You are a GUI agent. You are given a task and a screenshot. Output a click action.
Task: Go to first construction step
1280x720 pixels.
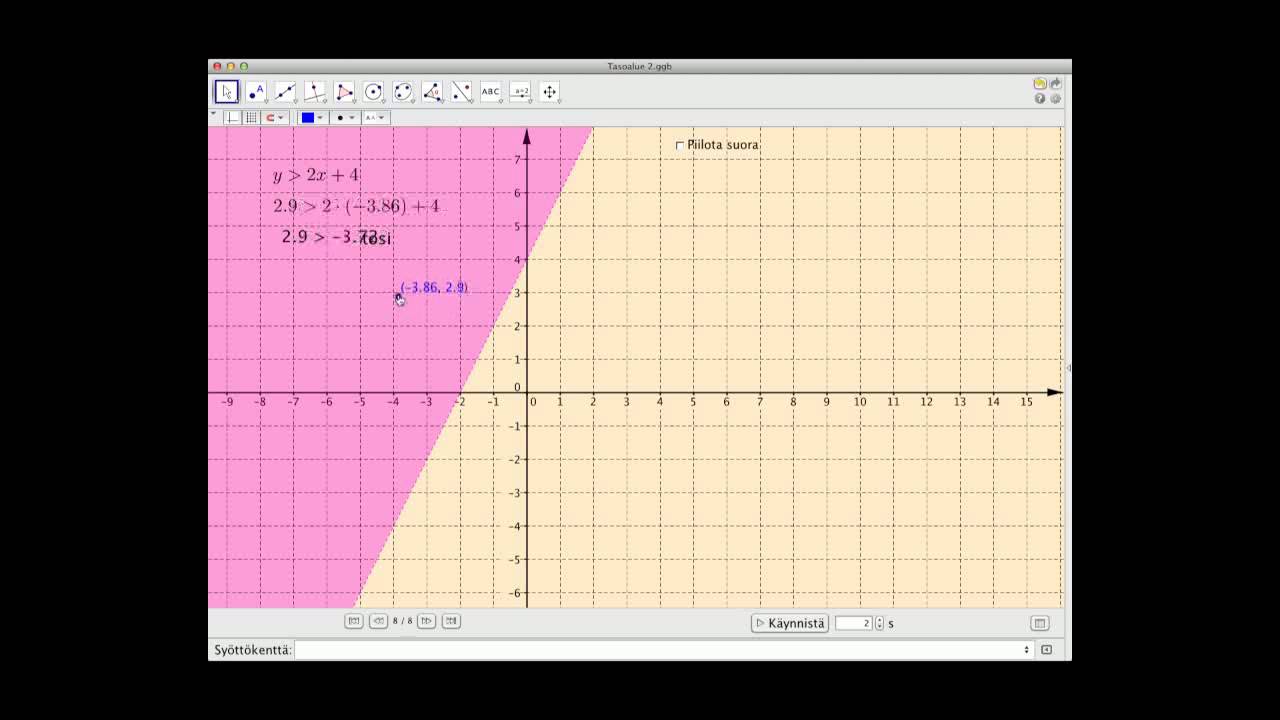(x=354, y=621)
